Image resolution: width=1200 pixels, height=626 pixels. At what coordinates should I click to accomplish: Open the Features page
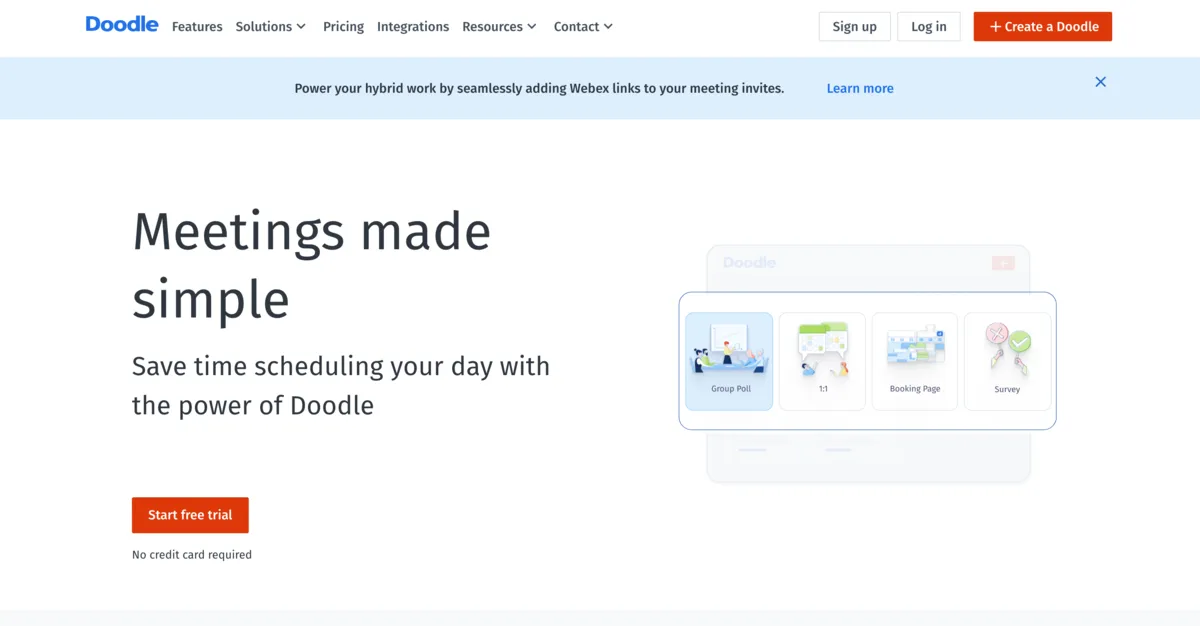coord(196,26)
